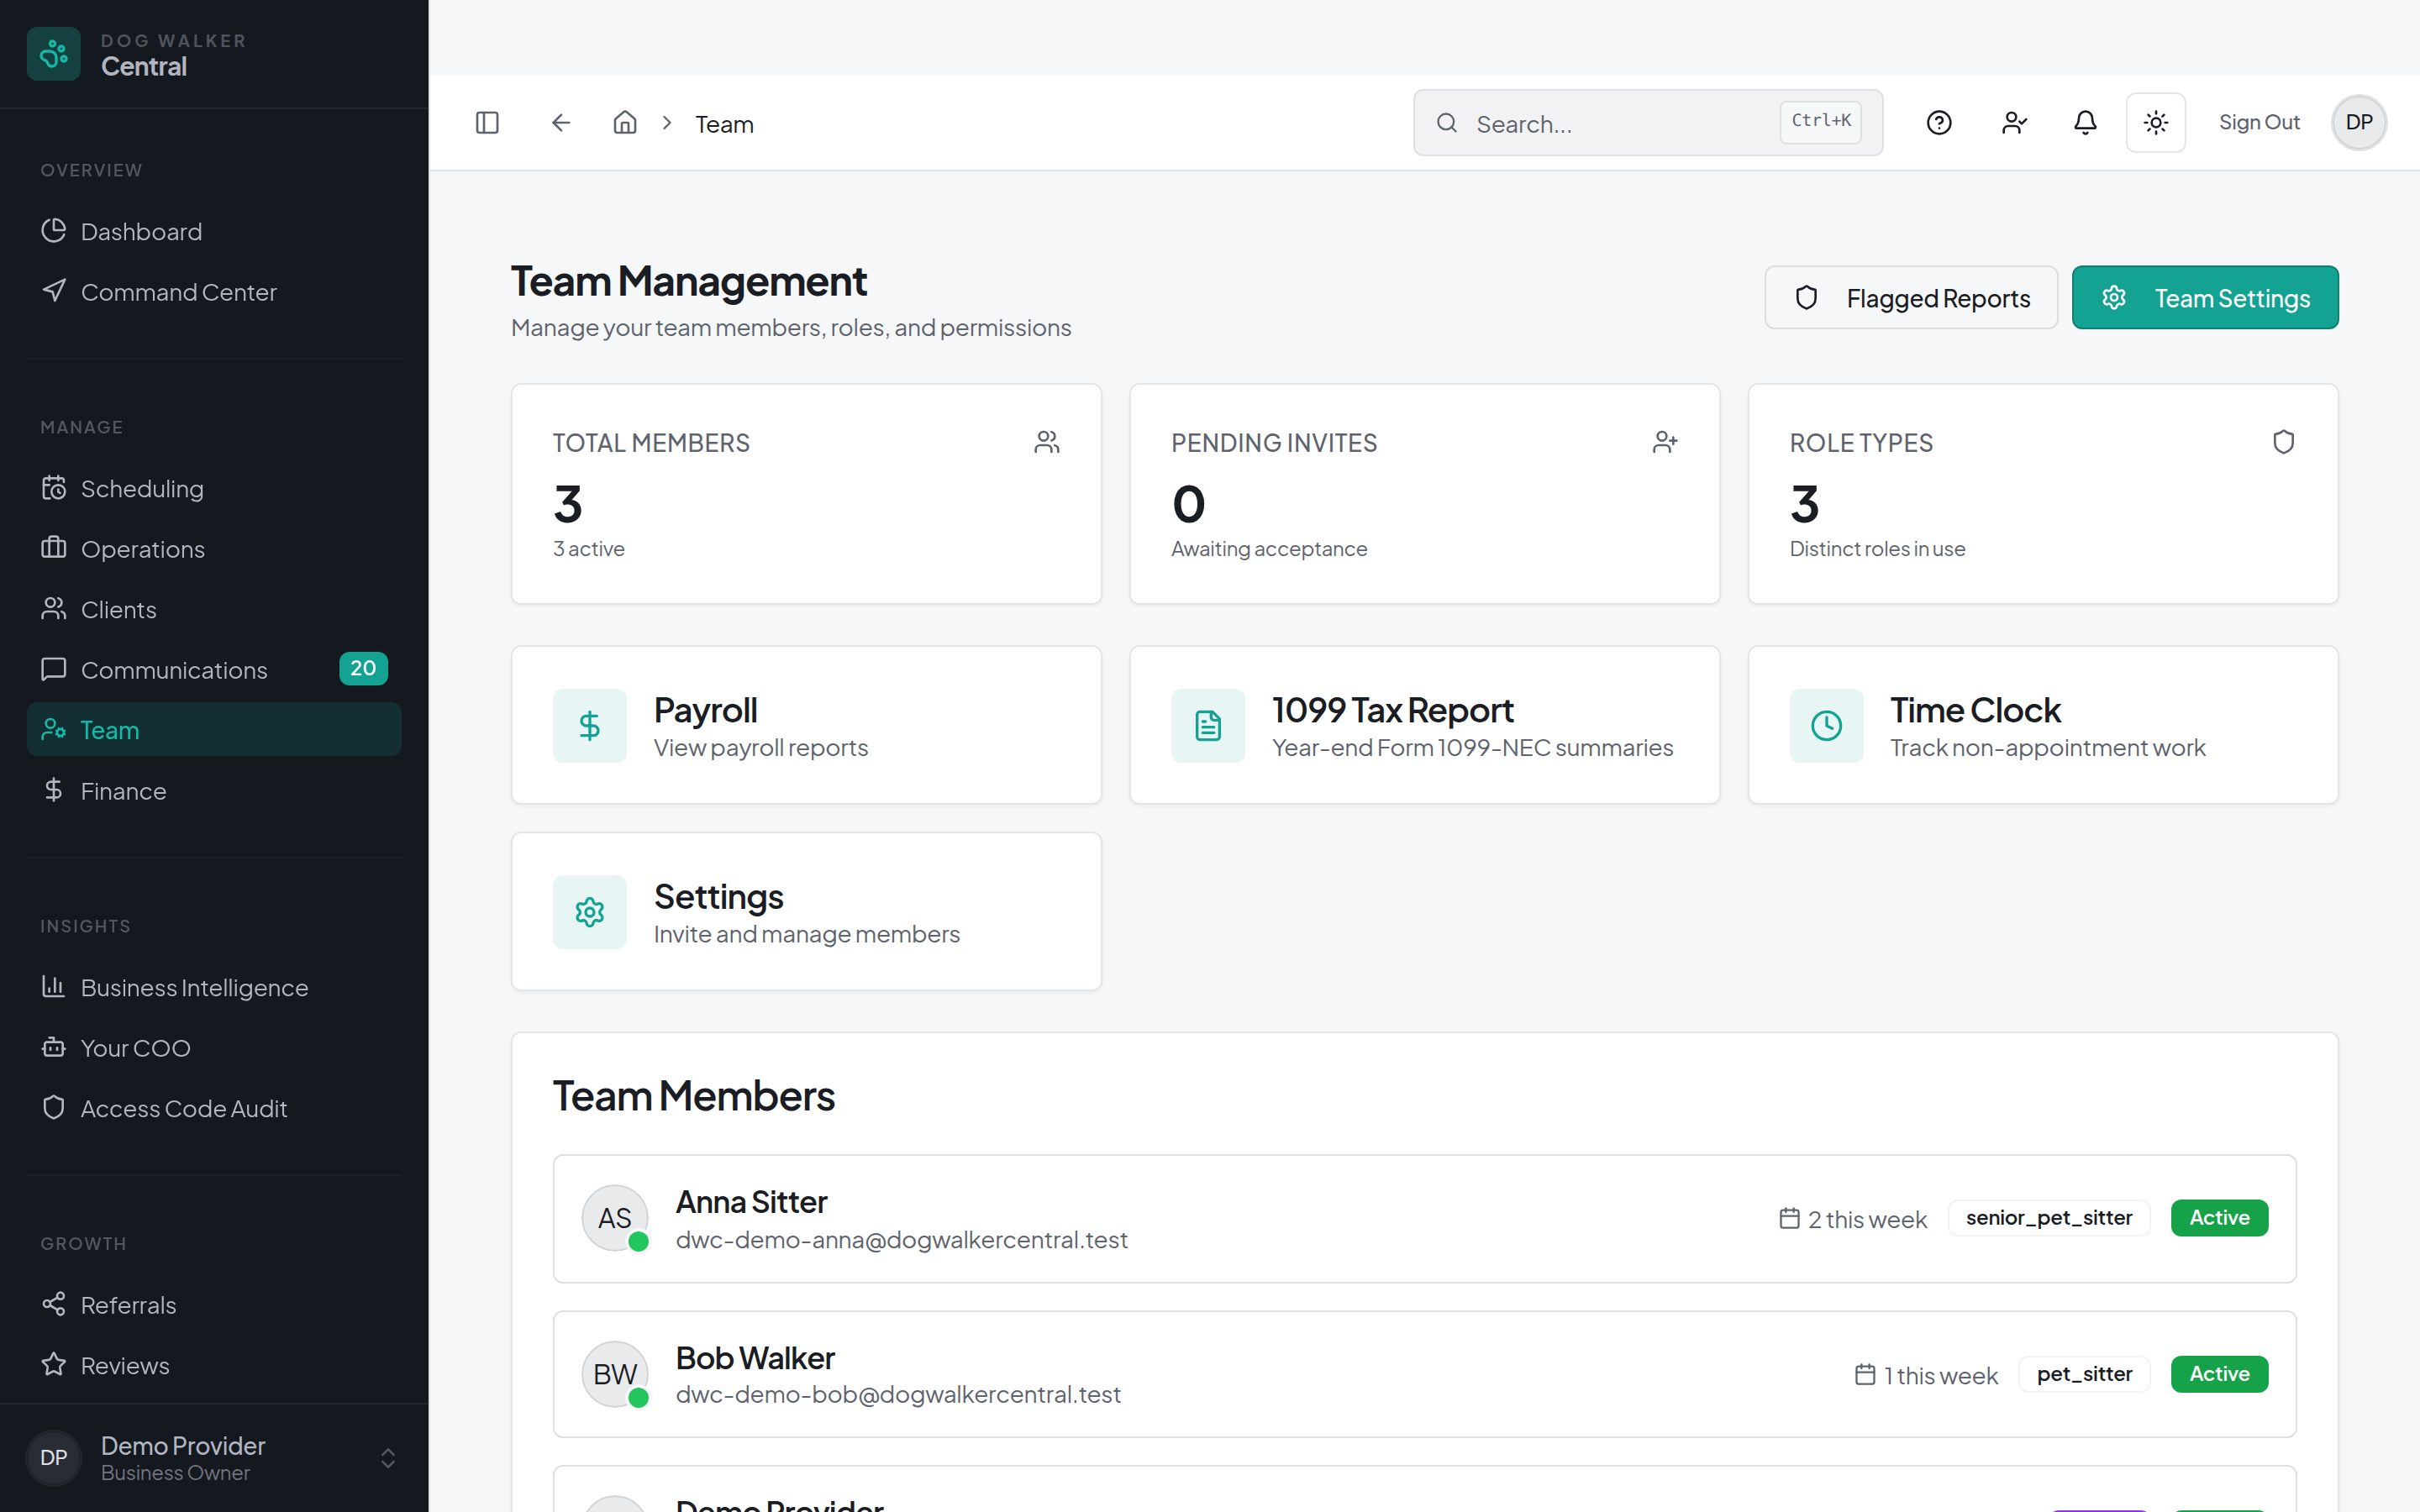
Task: Click the DP avatar in top bar
Action: 2359,122
